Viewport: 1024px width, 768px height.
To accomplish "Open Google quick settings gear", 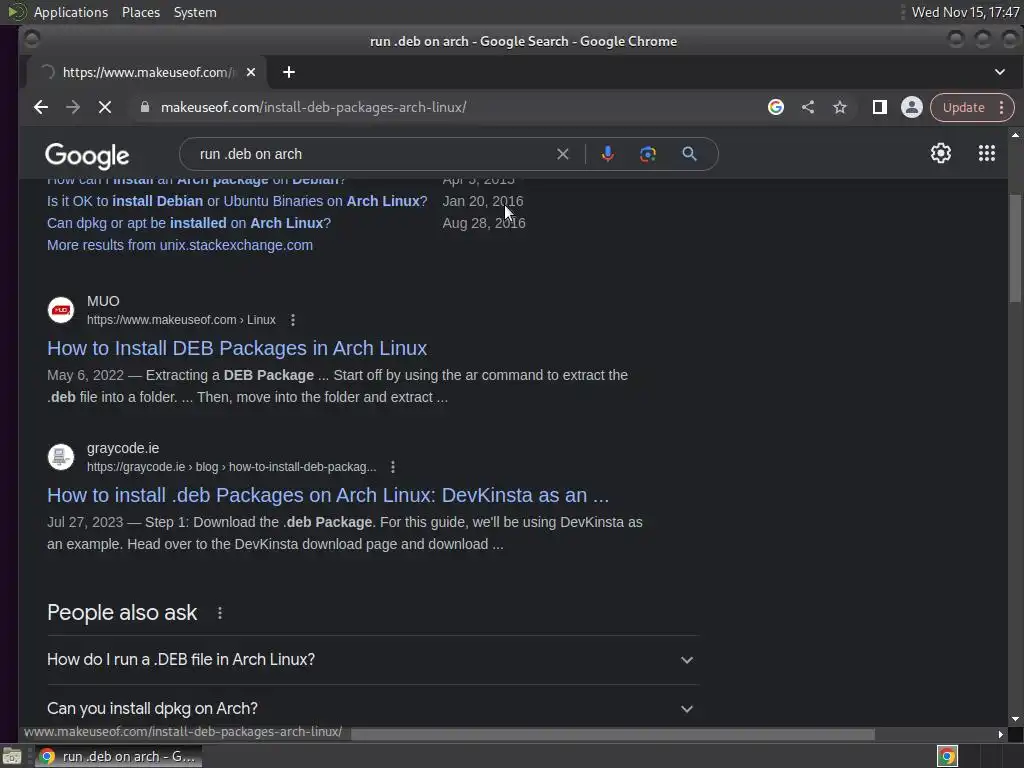I will point(940,153).
